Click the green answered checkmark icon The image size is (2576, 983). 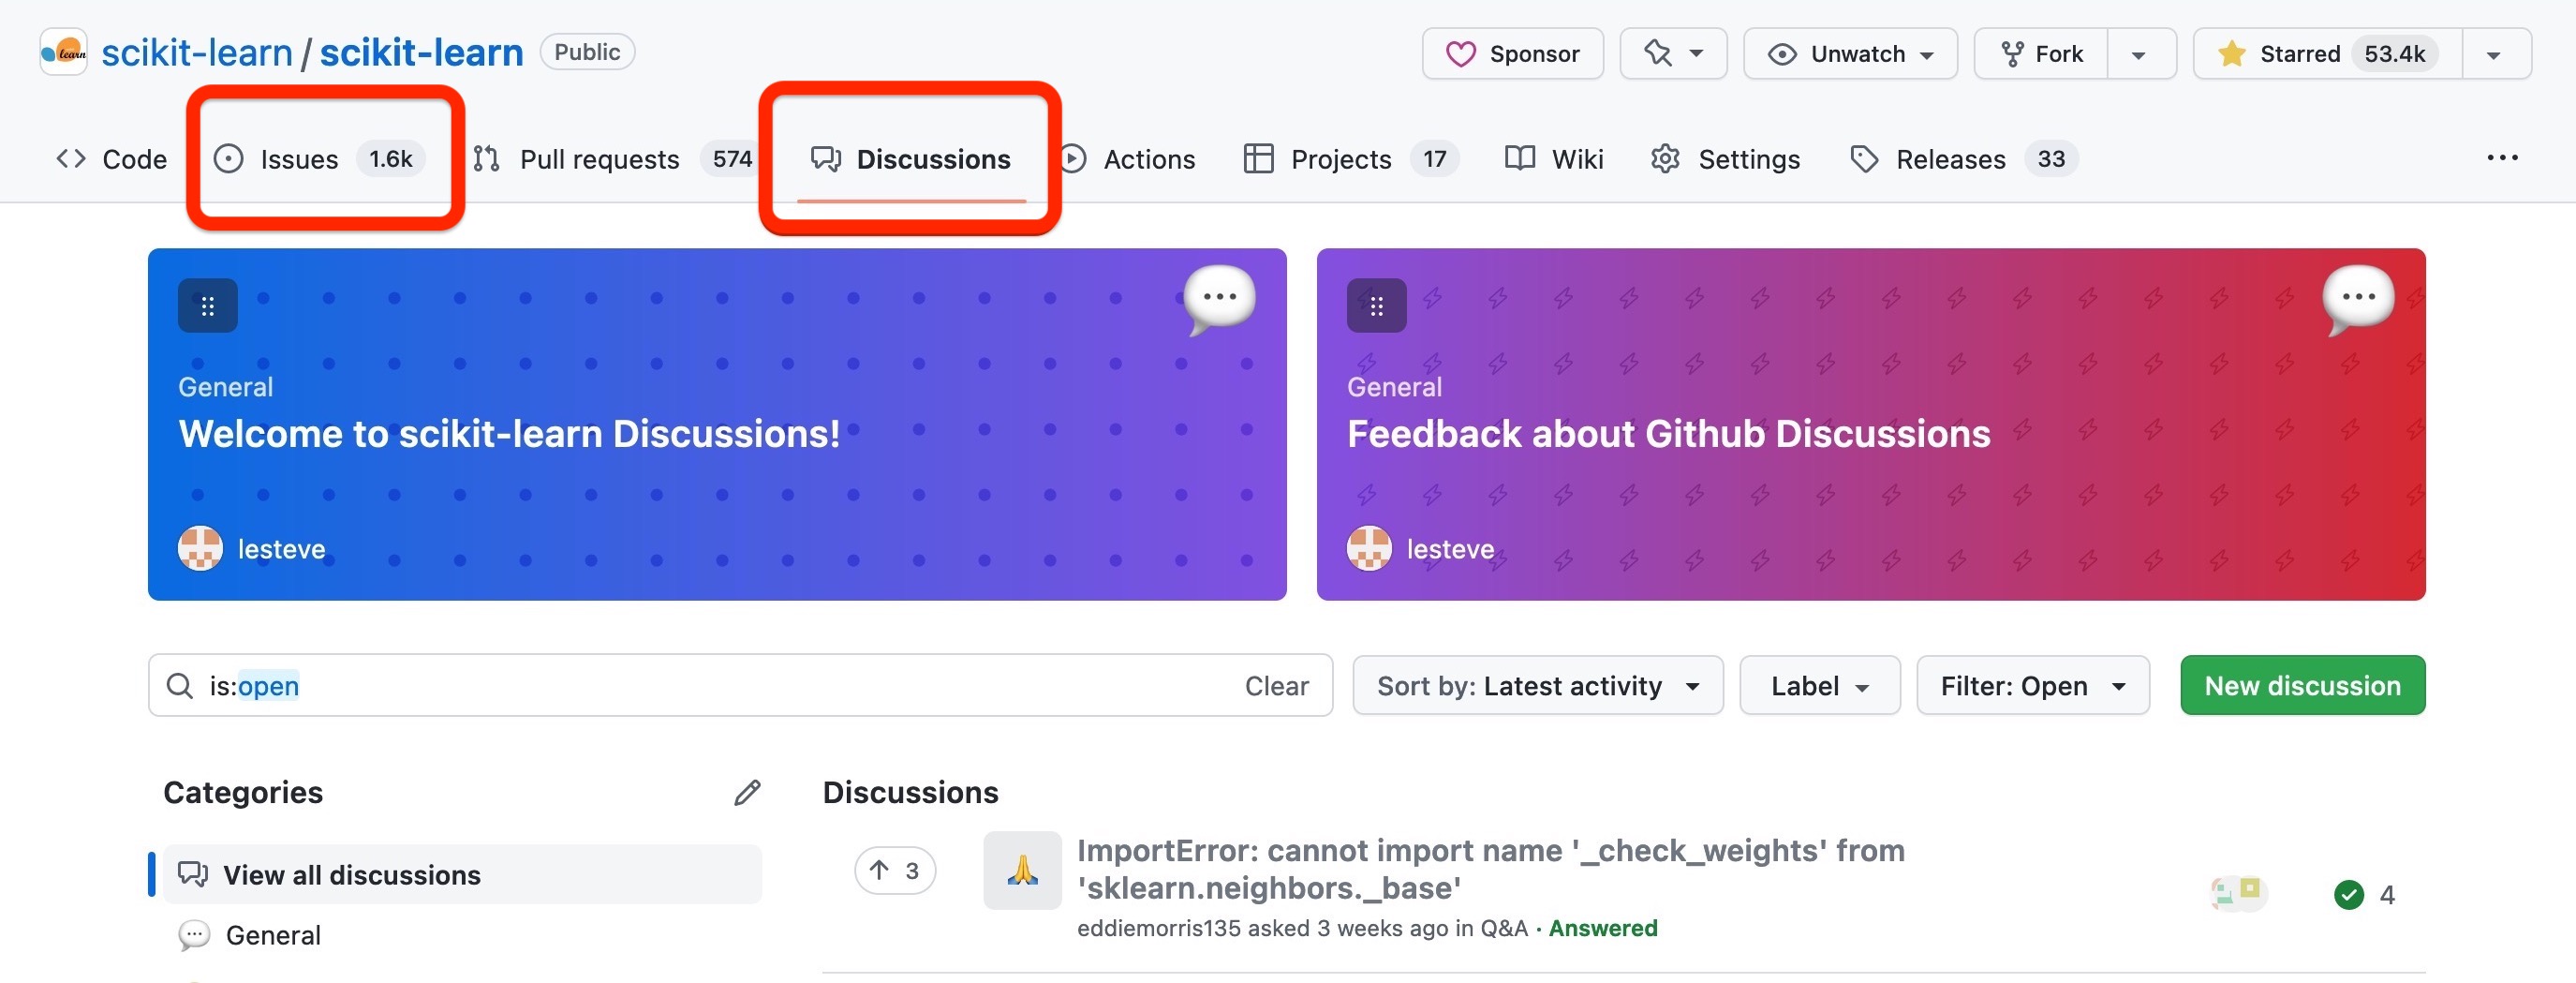click(2348, 894)
